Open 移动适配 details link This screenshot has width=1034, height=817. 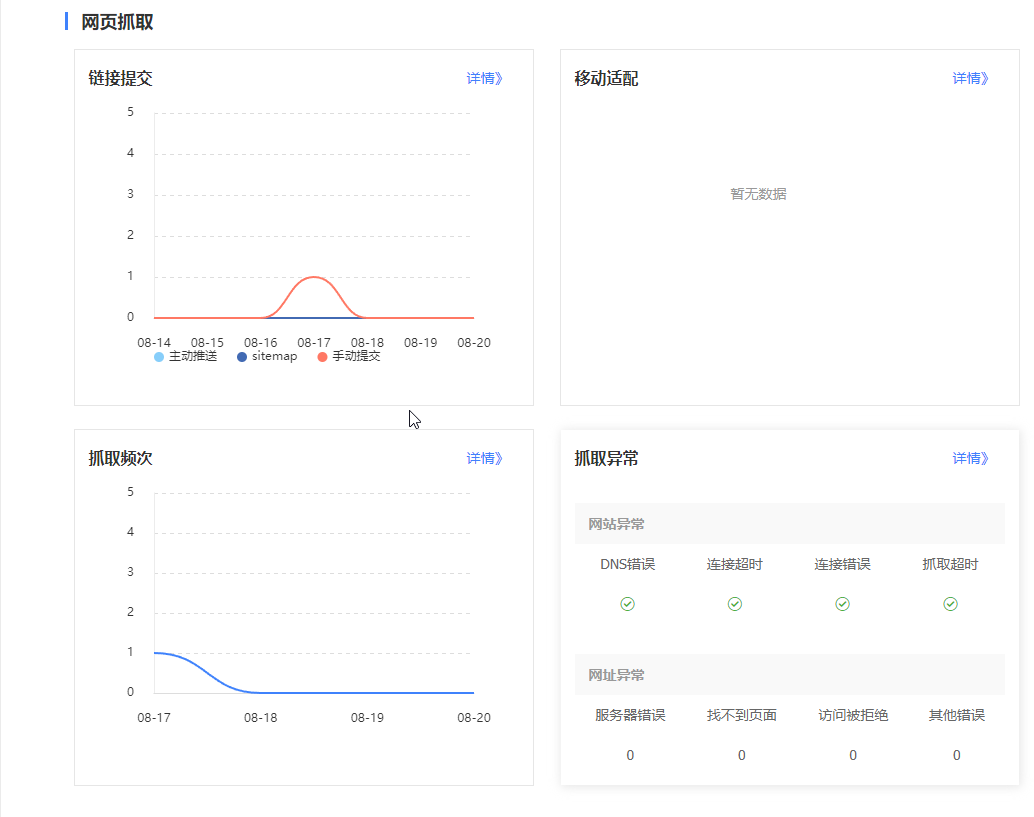[970, 78]
